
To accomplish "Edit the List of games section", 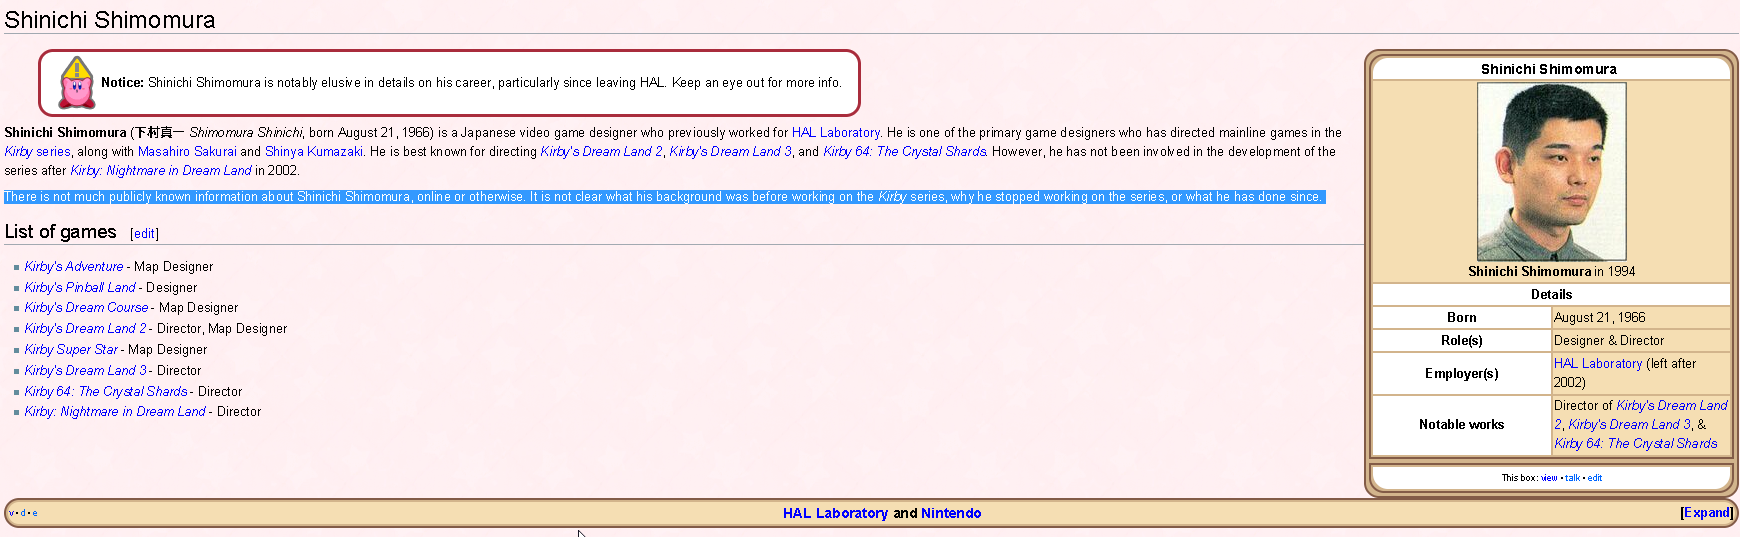I will click(x=145, y=233).
